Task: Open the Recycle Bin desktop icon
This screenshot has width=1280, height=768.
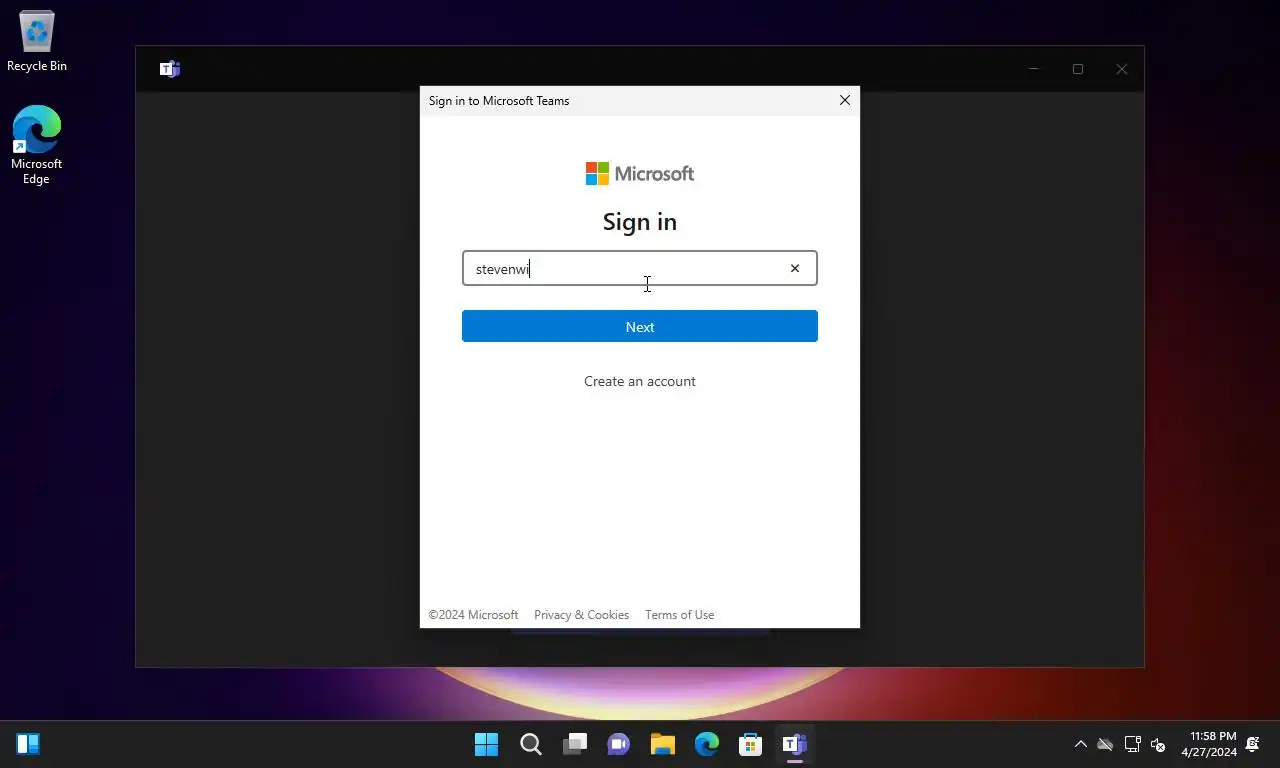Action: point(37,41)
